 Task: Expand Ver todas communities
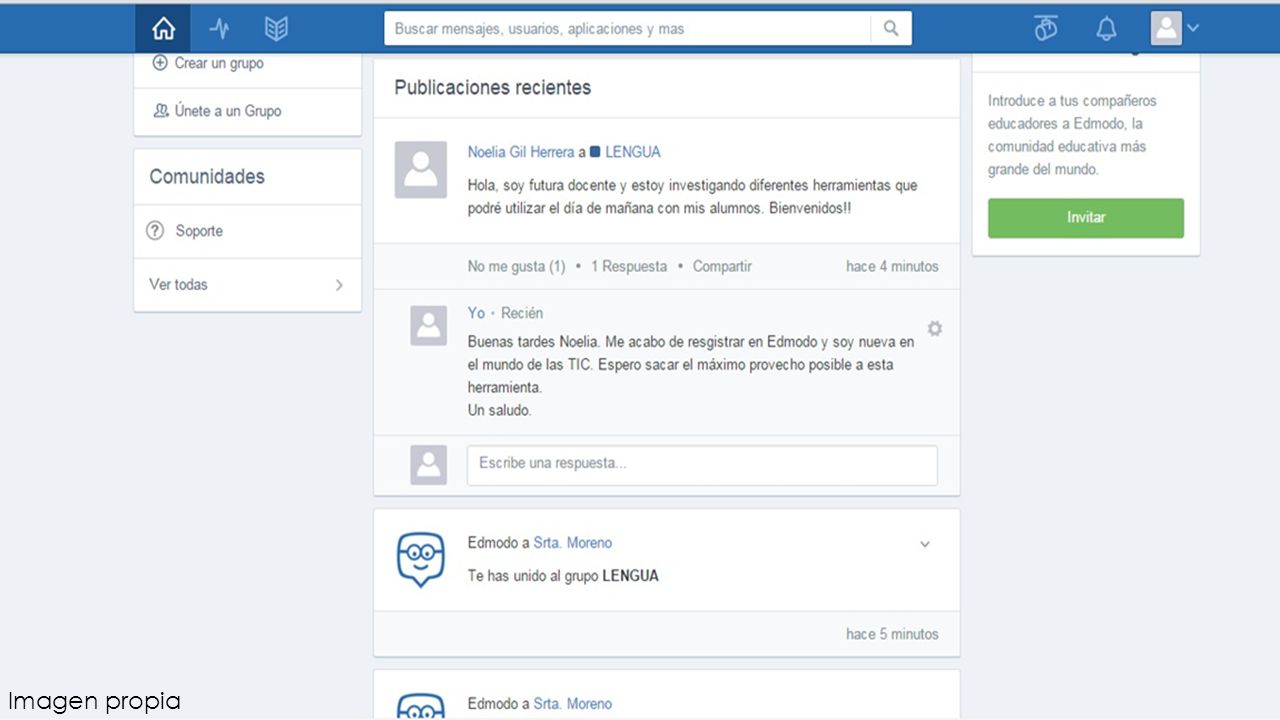[x=247, y=285]
